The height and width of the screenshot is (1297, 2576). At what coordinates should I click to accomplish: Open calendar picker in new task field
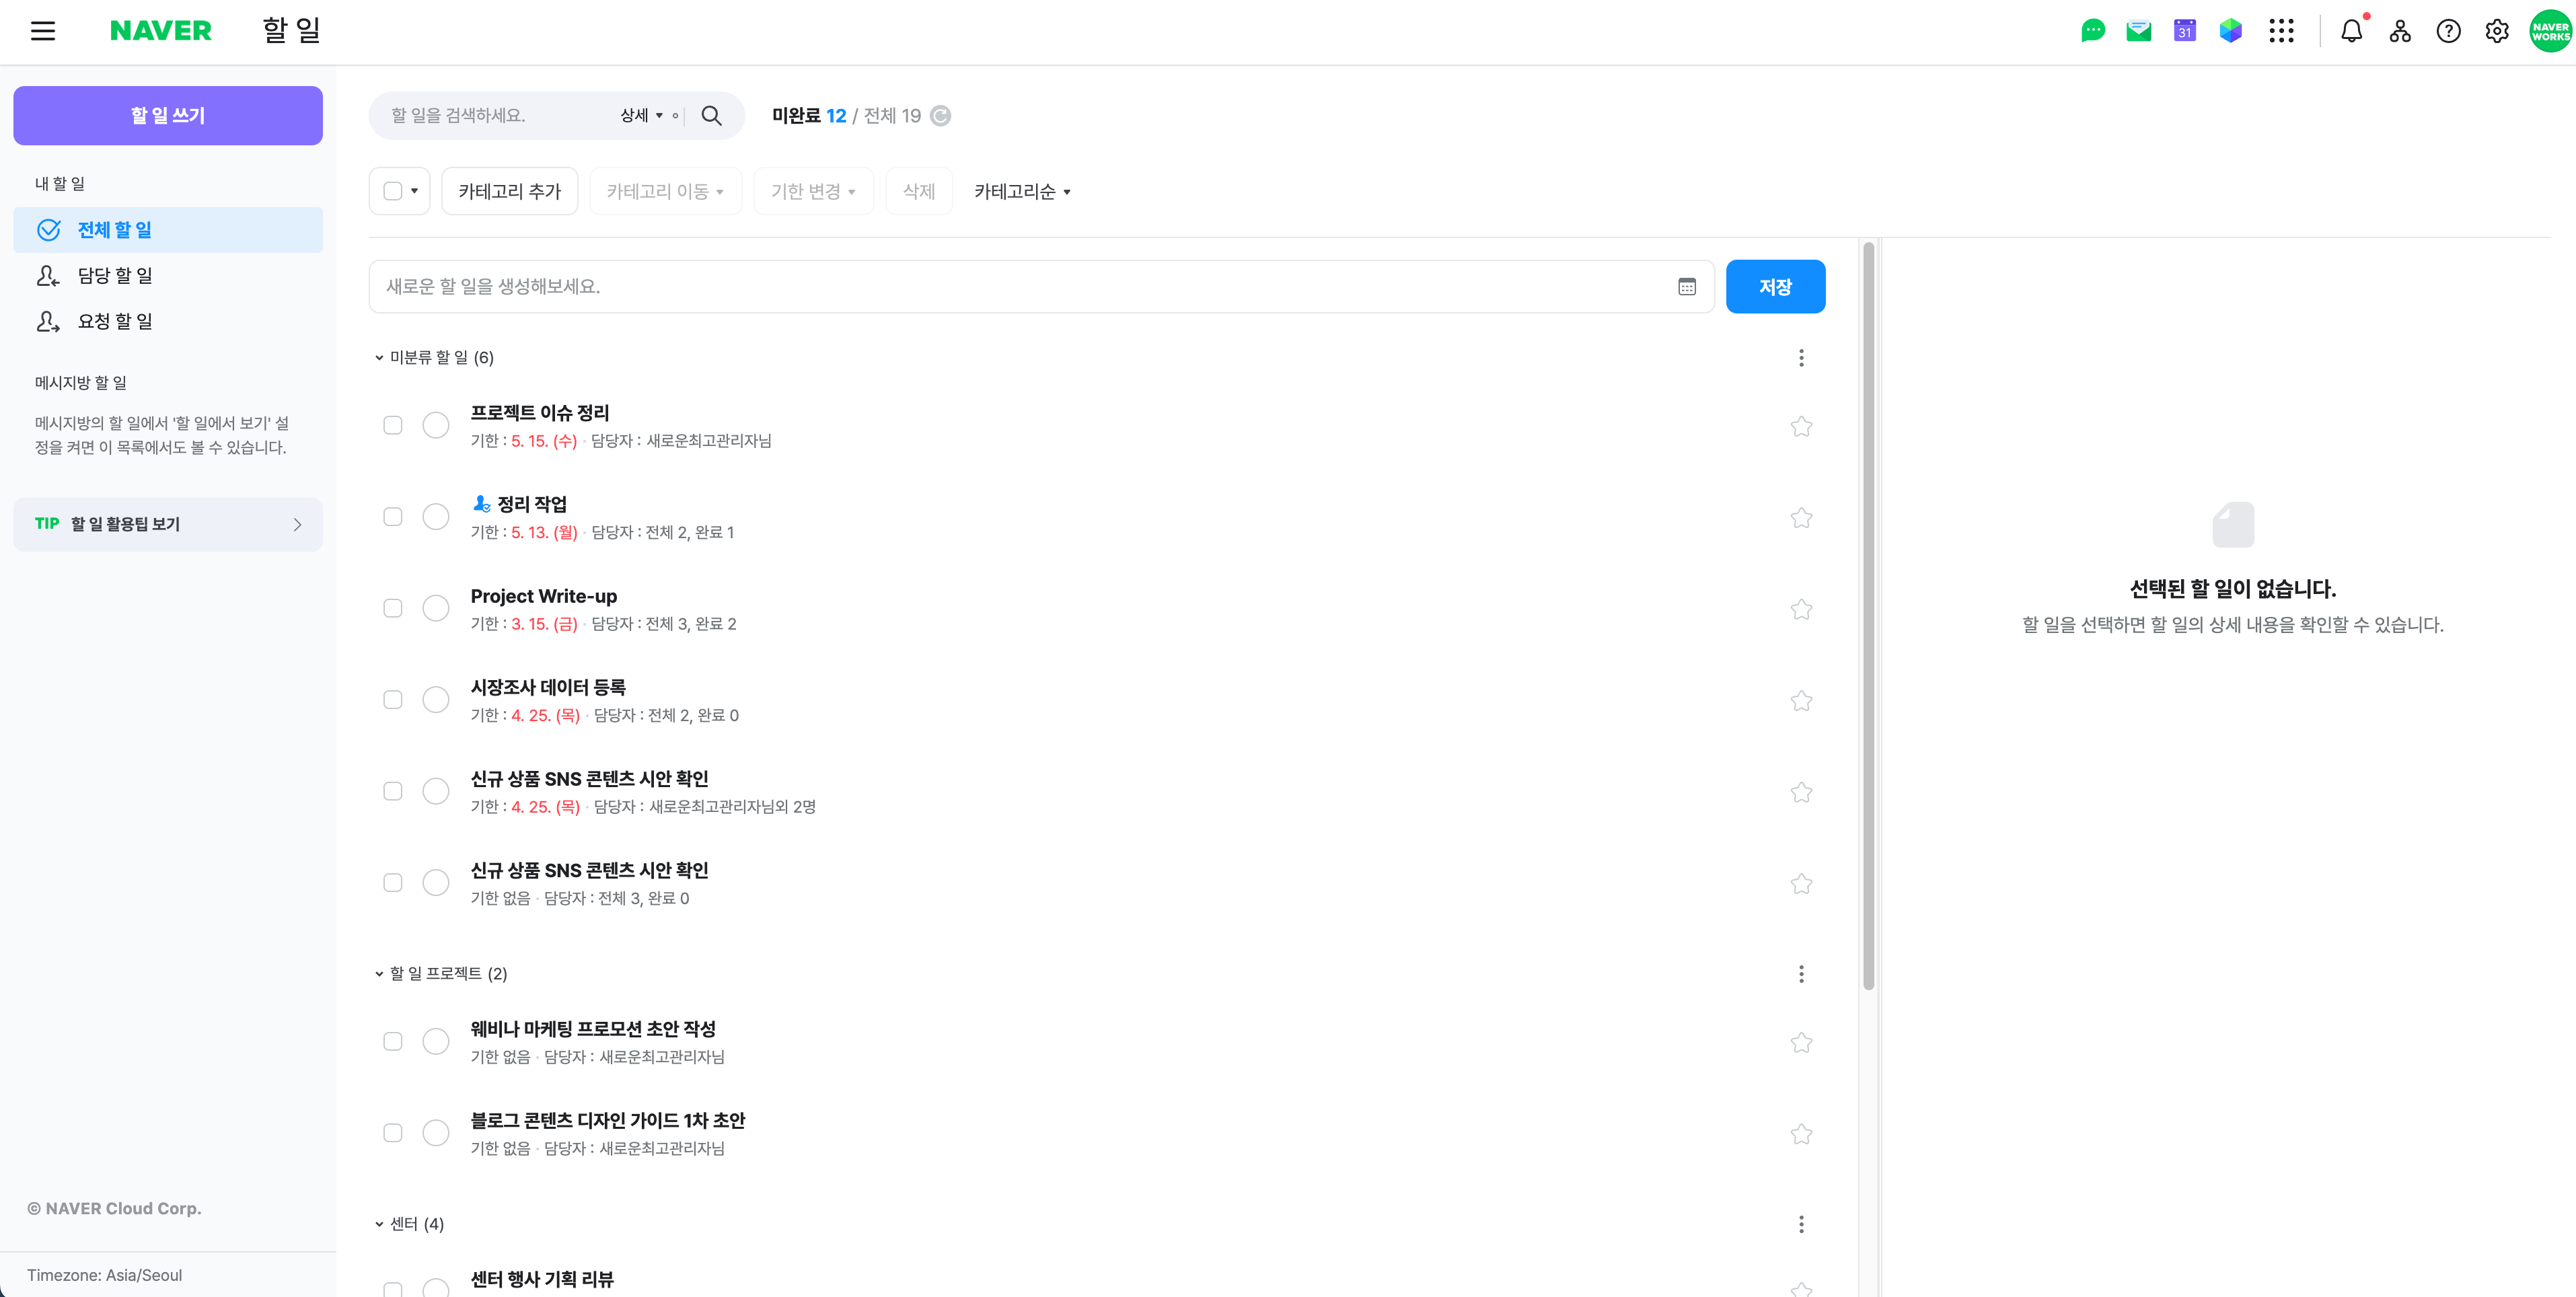tap(1687, 287)
